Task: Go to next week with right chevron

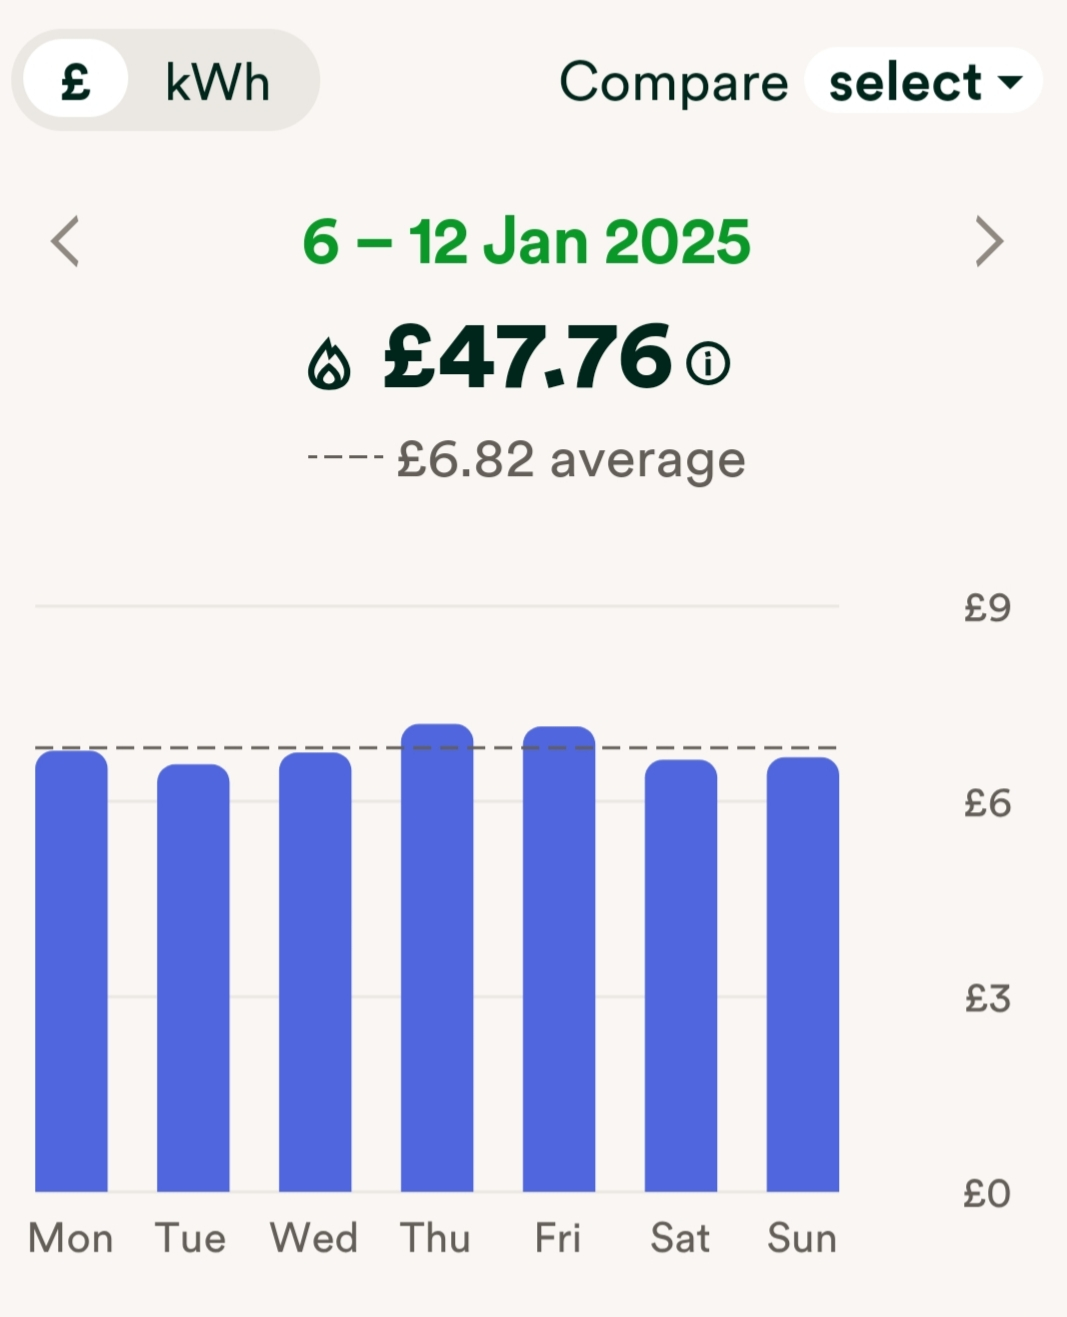Action: click(x=988, y=242)
